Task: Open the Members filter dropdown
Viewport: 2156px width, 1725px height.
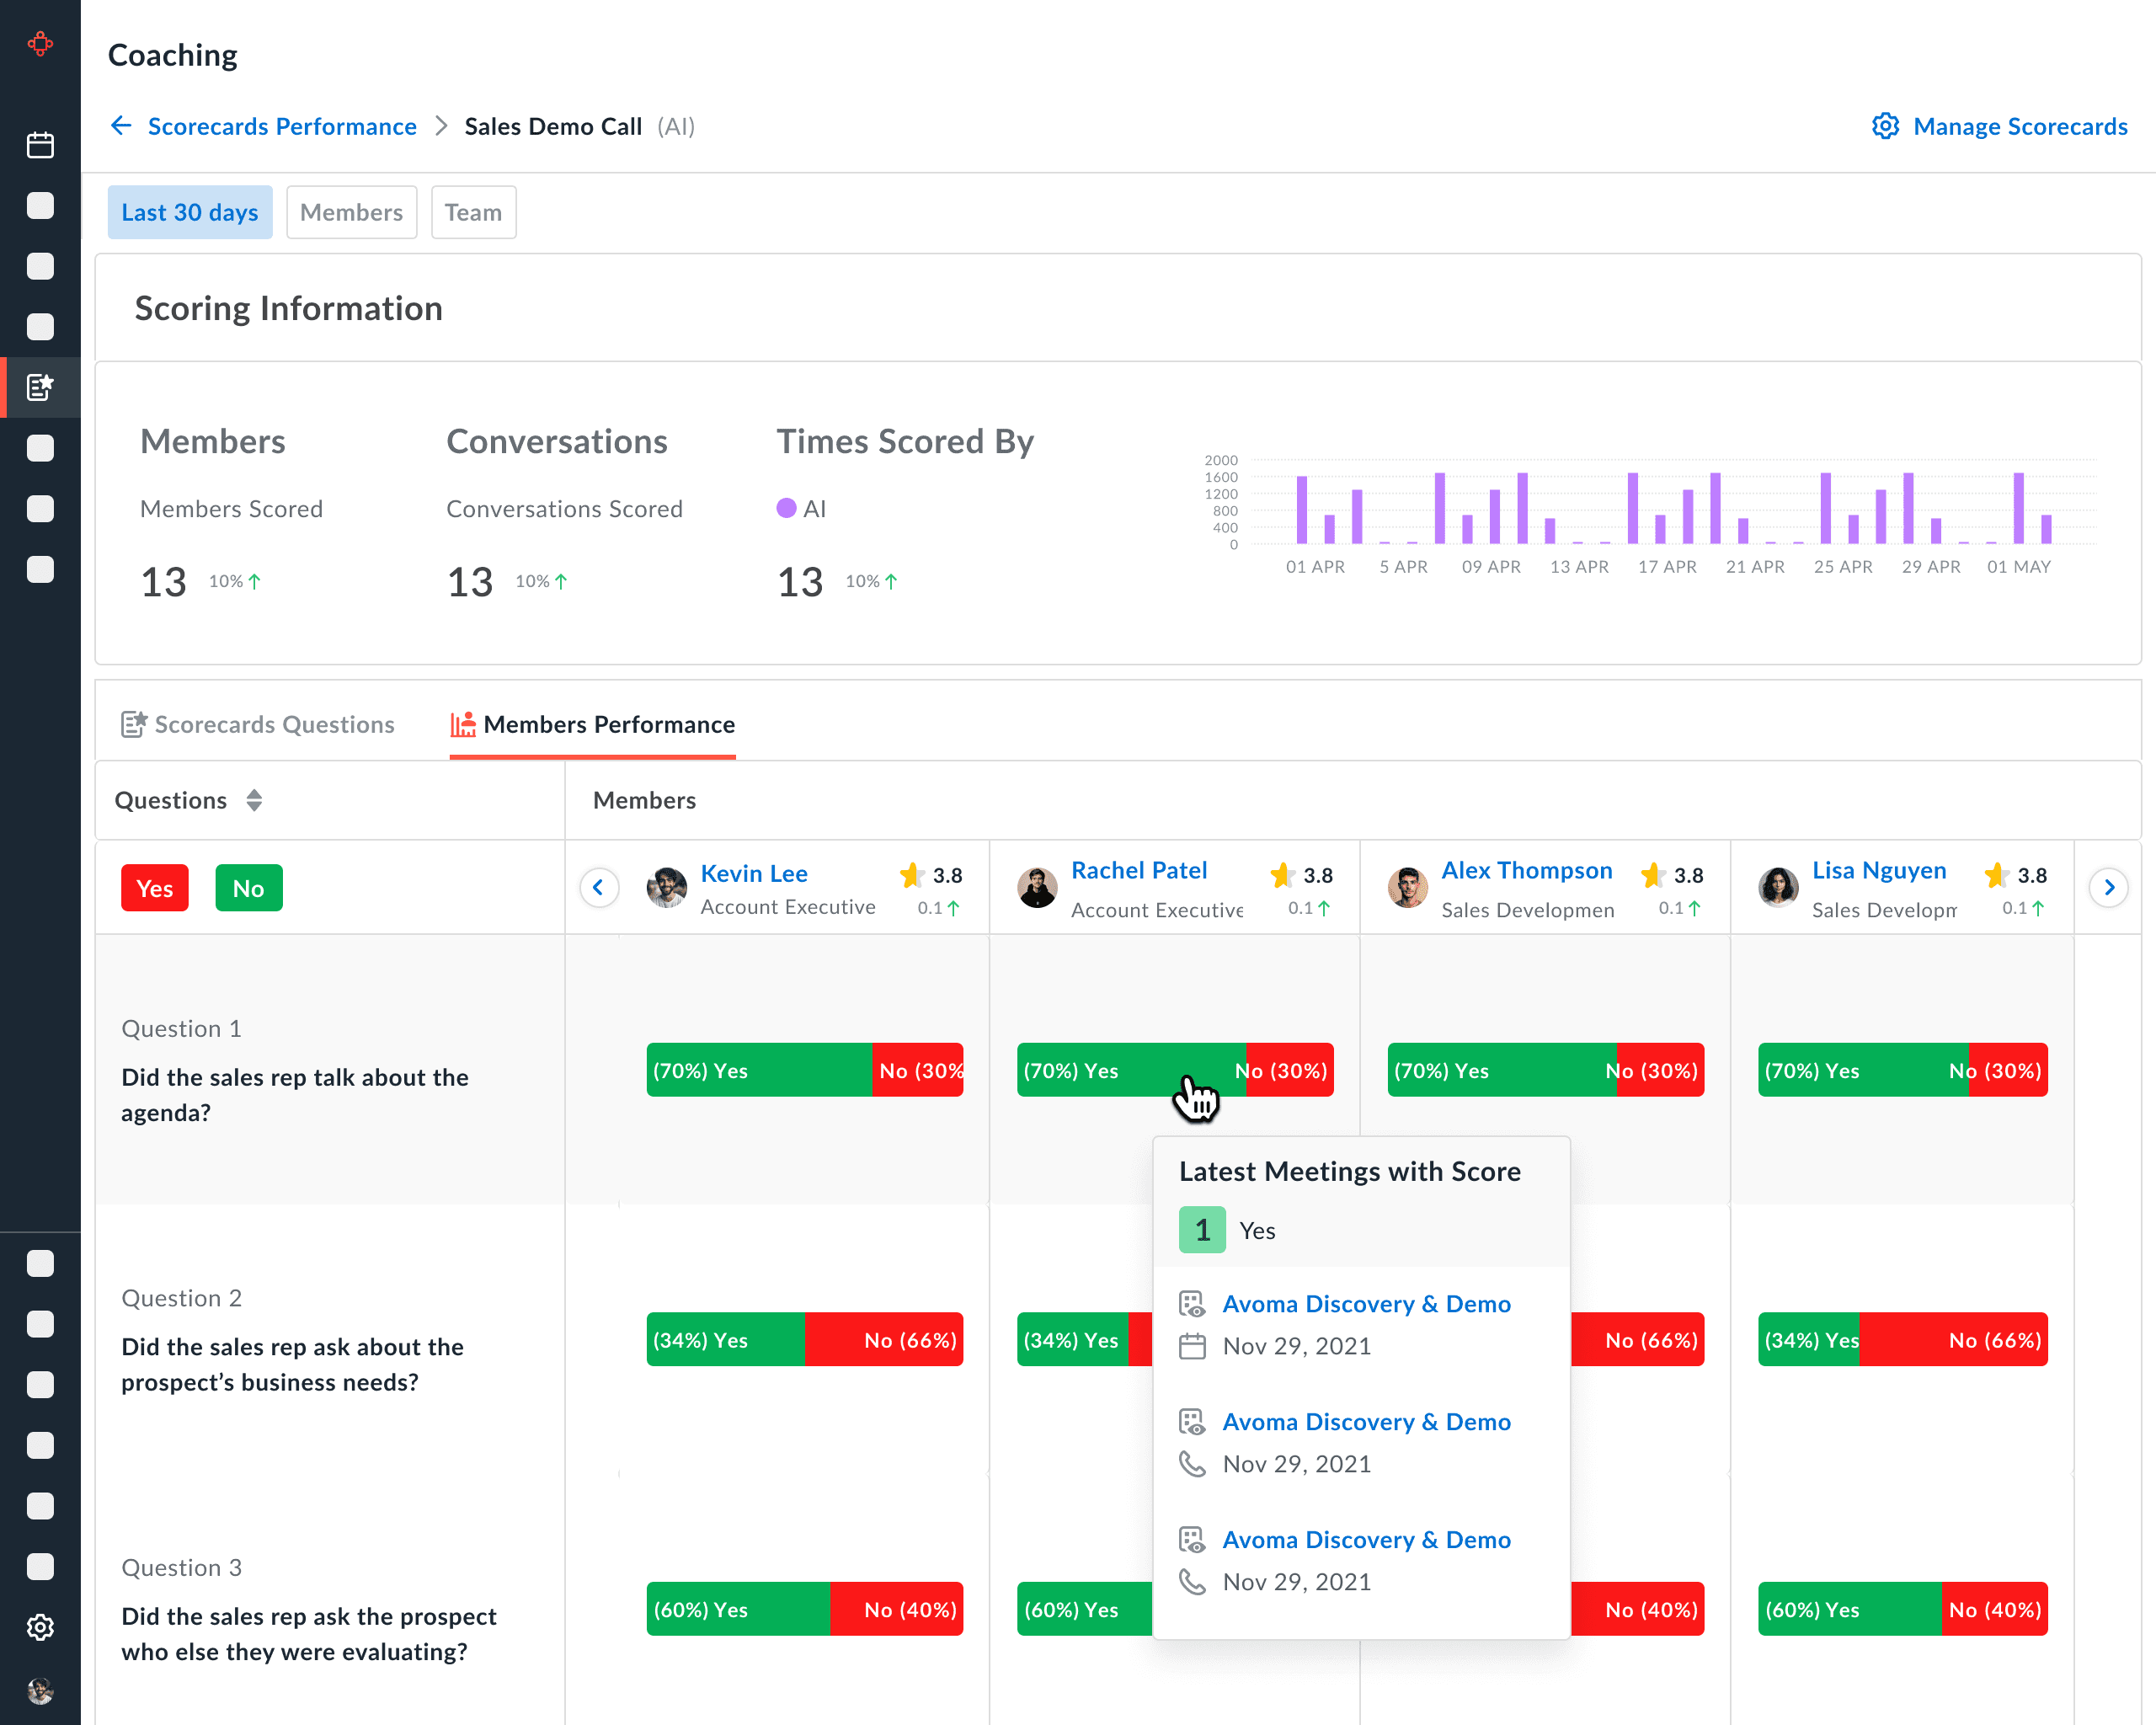Action: (x=351, y=212)
